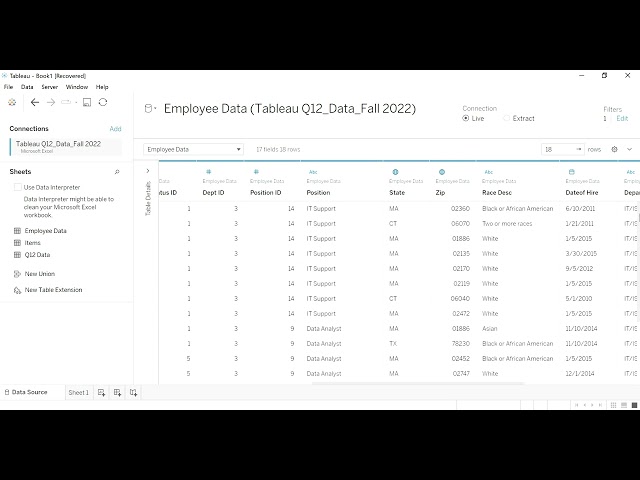Viewport: 640px width, 480px height.
Task: Click the database cylinder icon beside the title
Action: coord(149,109)
